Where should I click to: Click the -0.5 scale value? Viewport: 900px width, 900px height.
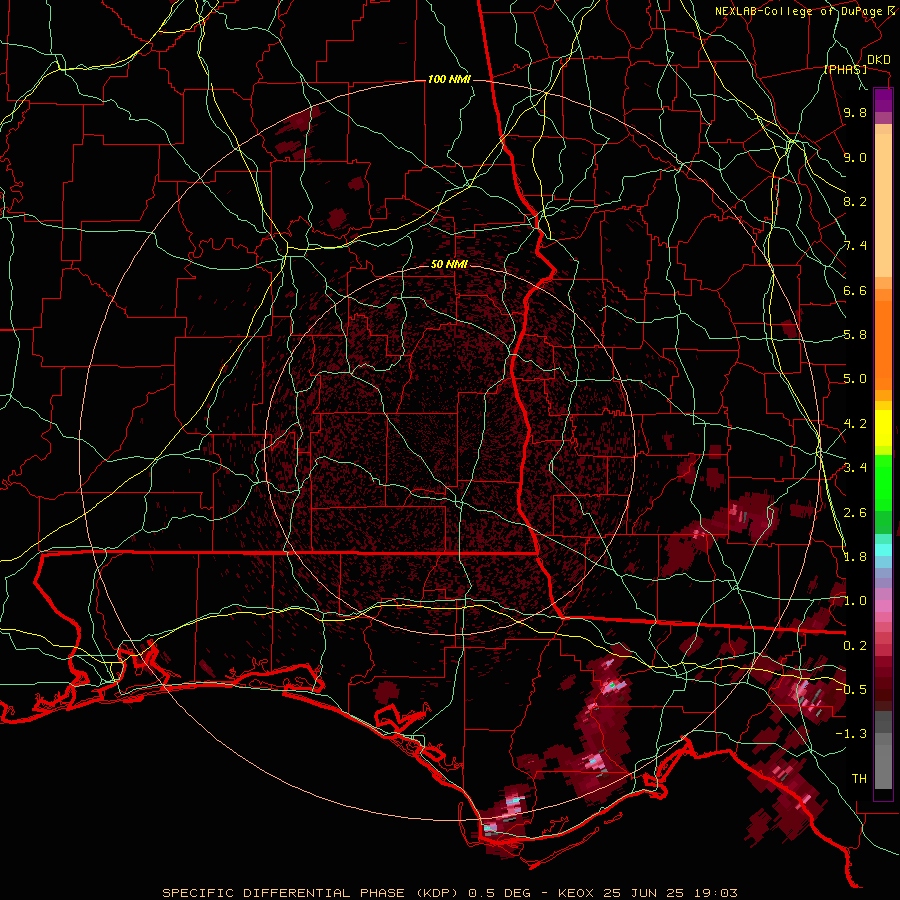tap(851, 689)
